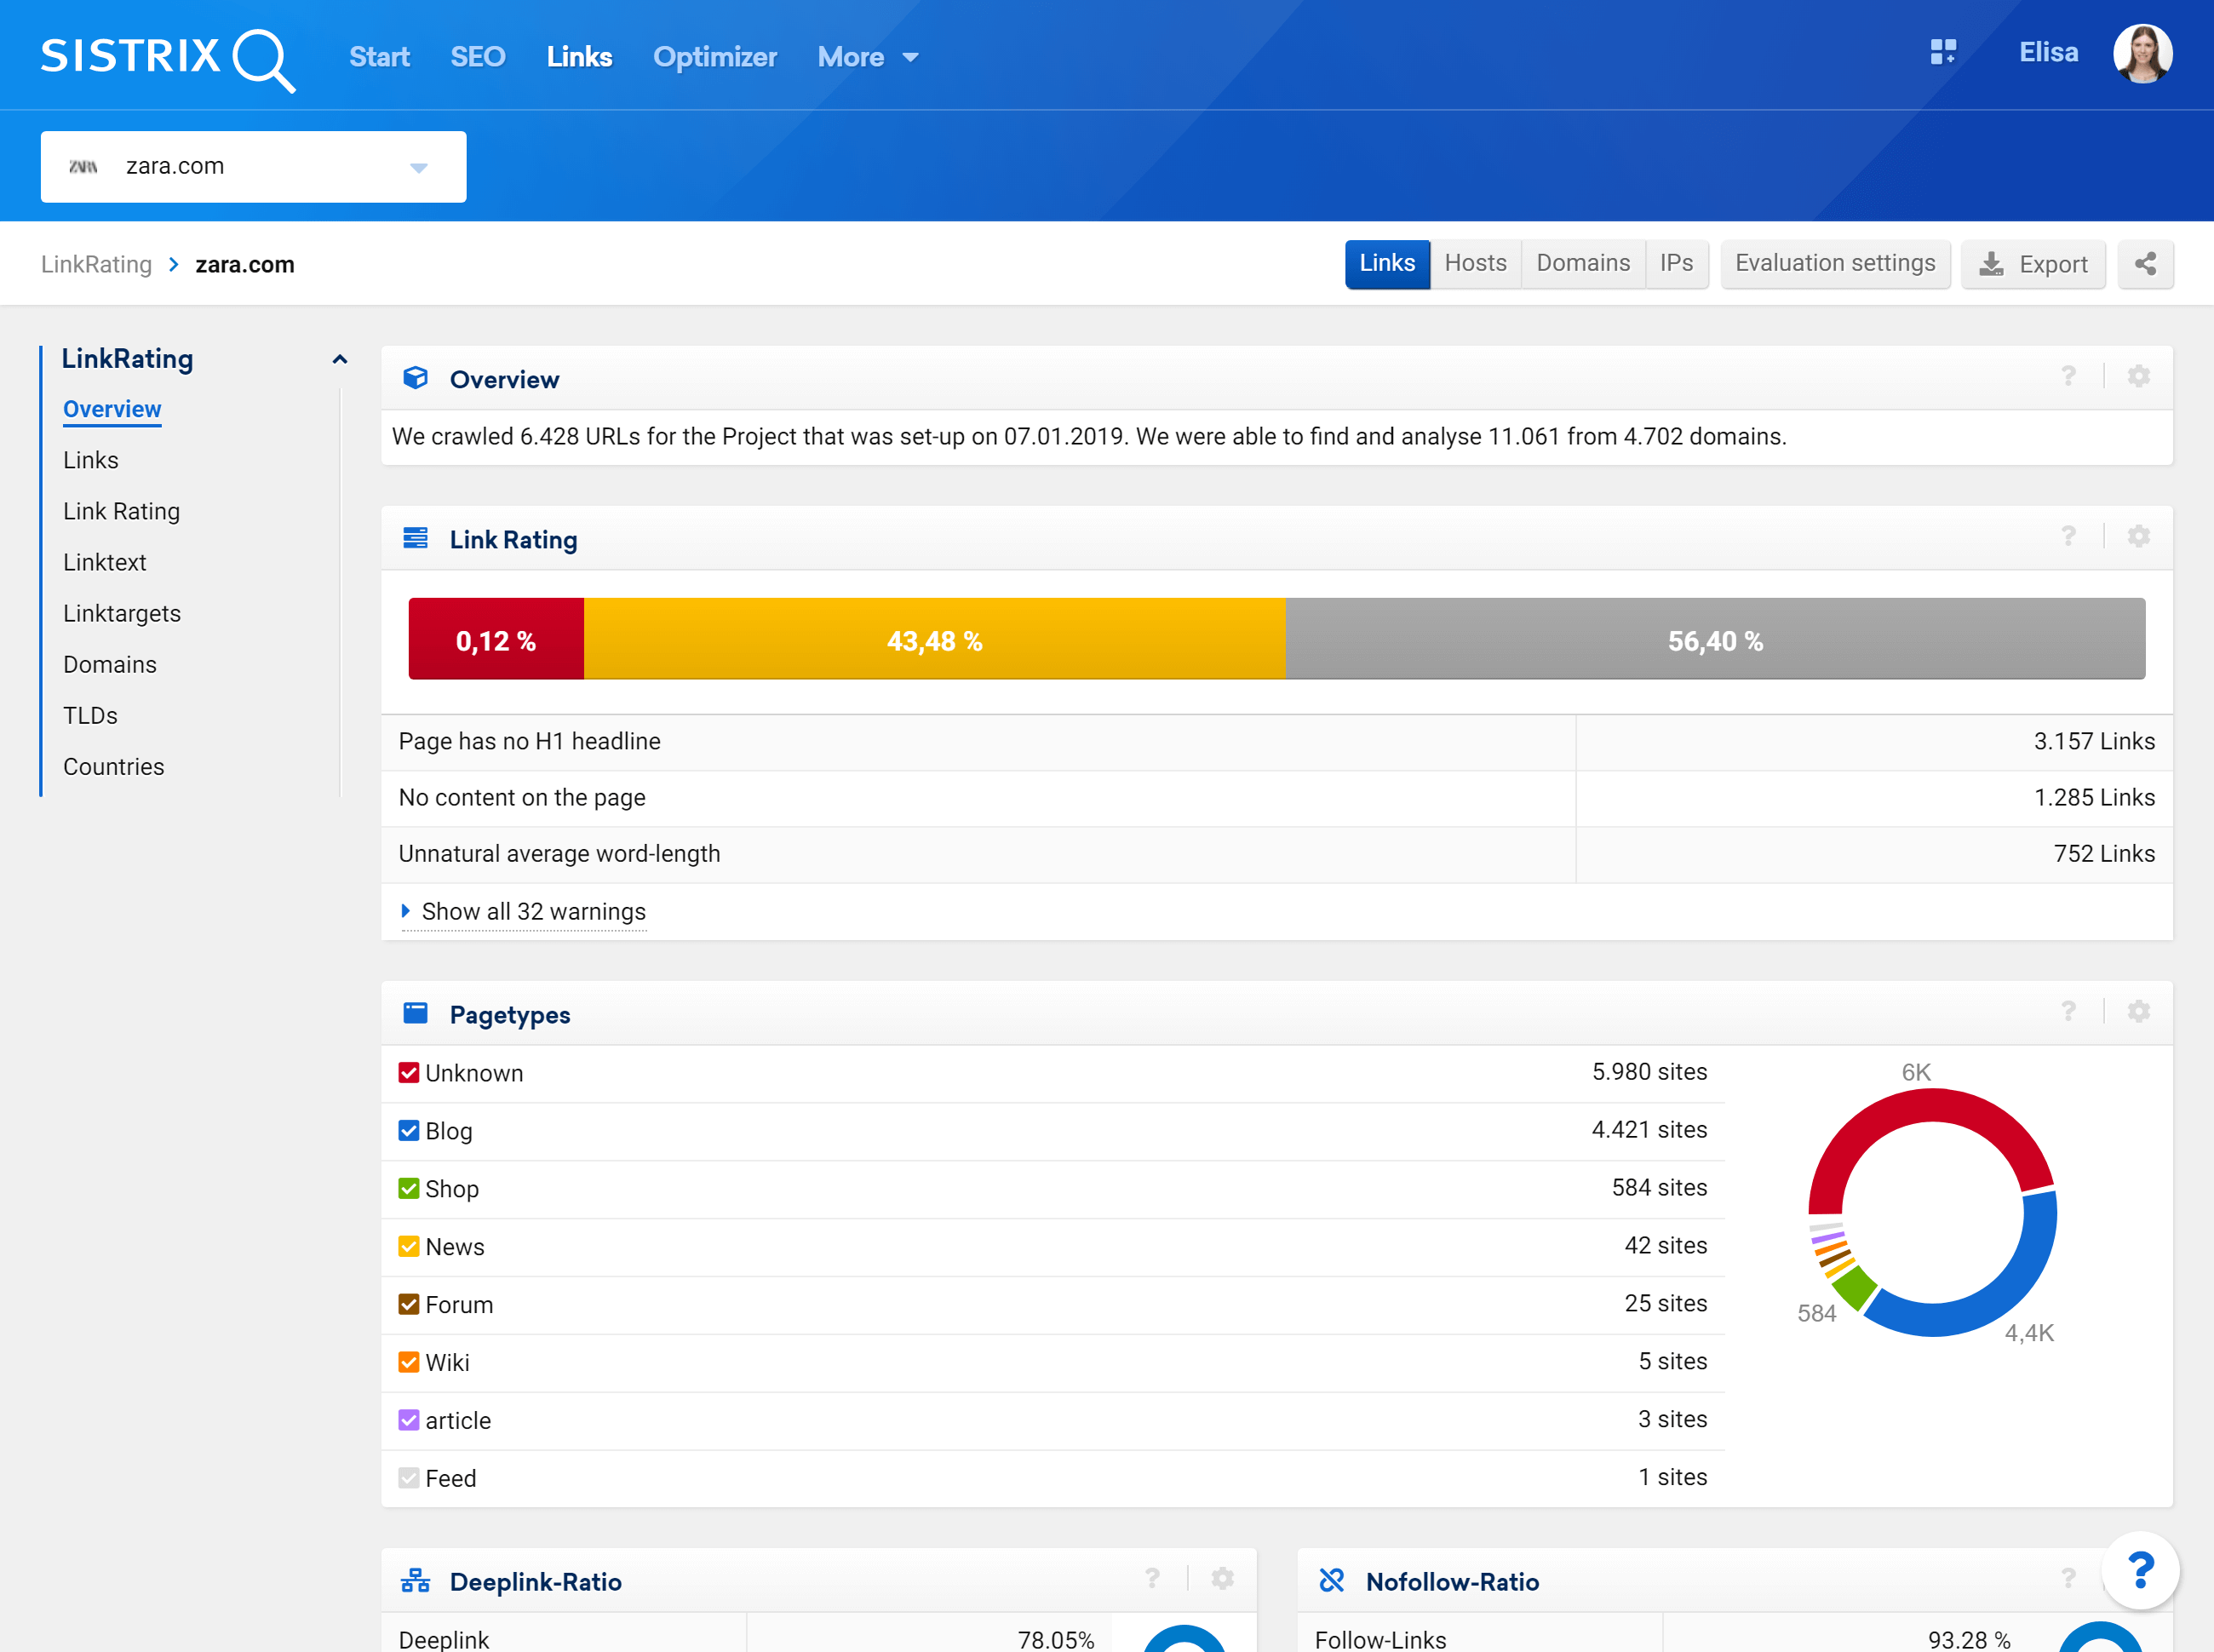Click the share icon button
Screen dimensions: 2214x1652
click(2145, 264)
